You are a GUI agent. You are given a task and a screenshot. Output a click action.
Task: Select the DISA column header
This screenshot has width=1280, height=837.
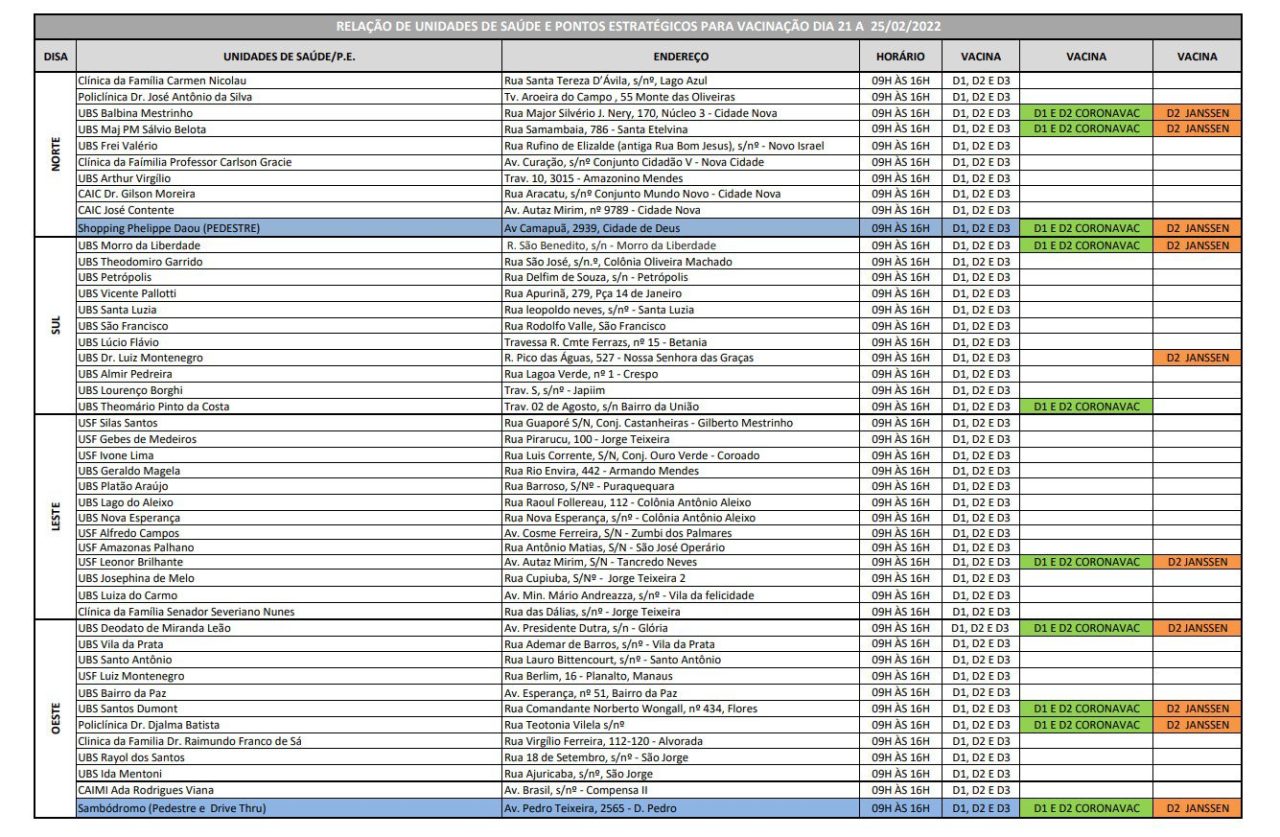(x=56, y=57)
